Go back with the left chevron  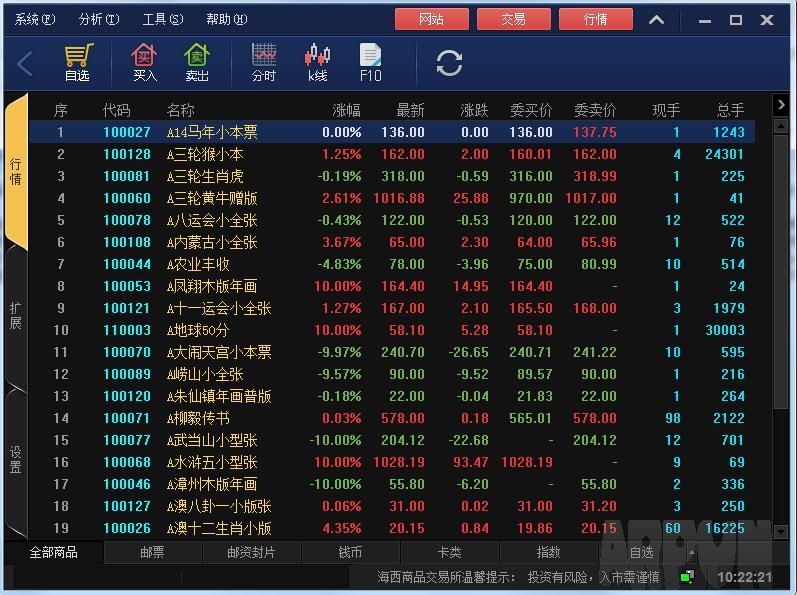(x=24, y=64)
